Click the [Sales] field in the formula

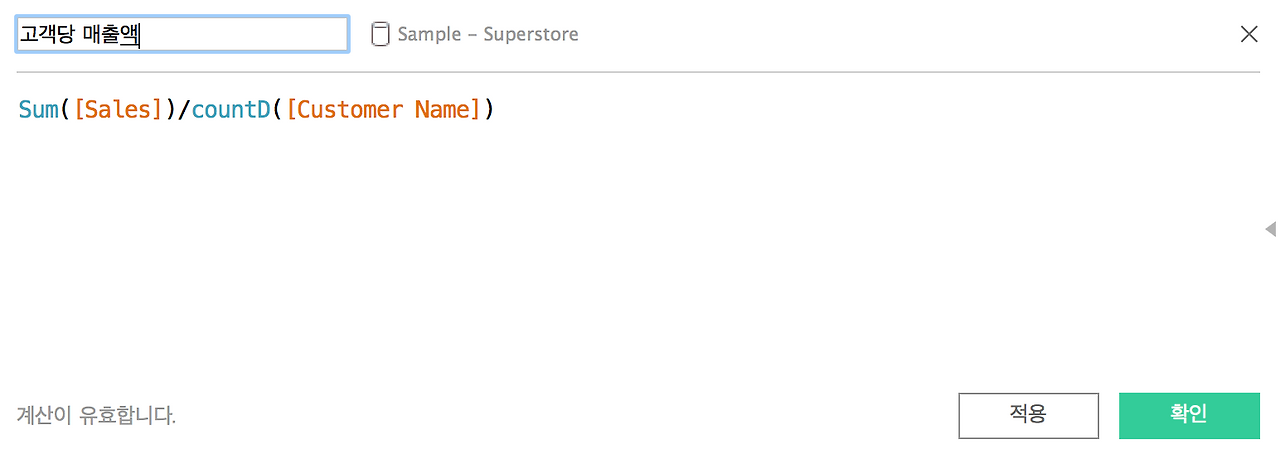[118, 110]
